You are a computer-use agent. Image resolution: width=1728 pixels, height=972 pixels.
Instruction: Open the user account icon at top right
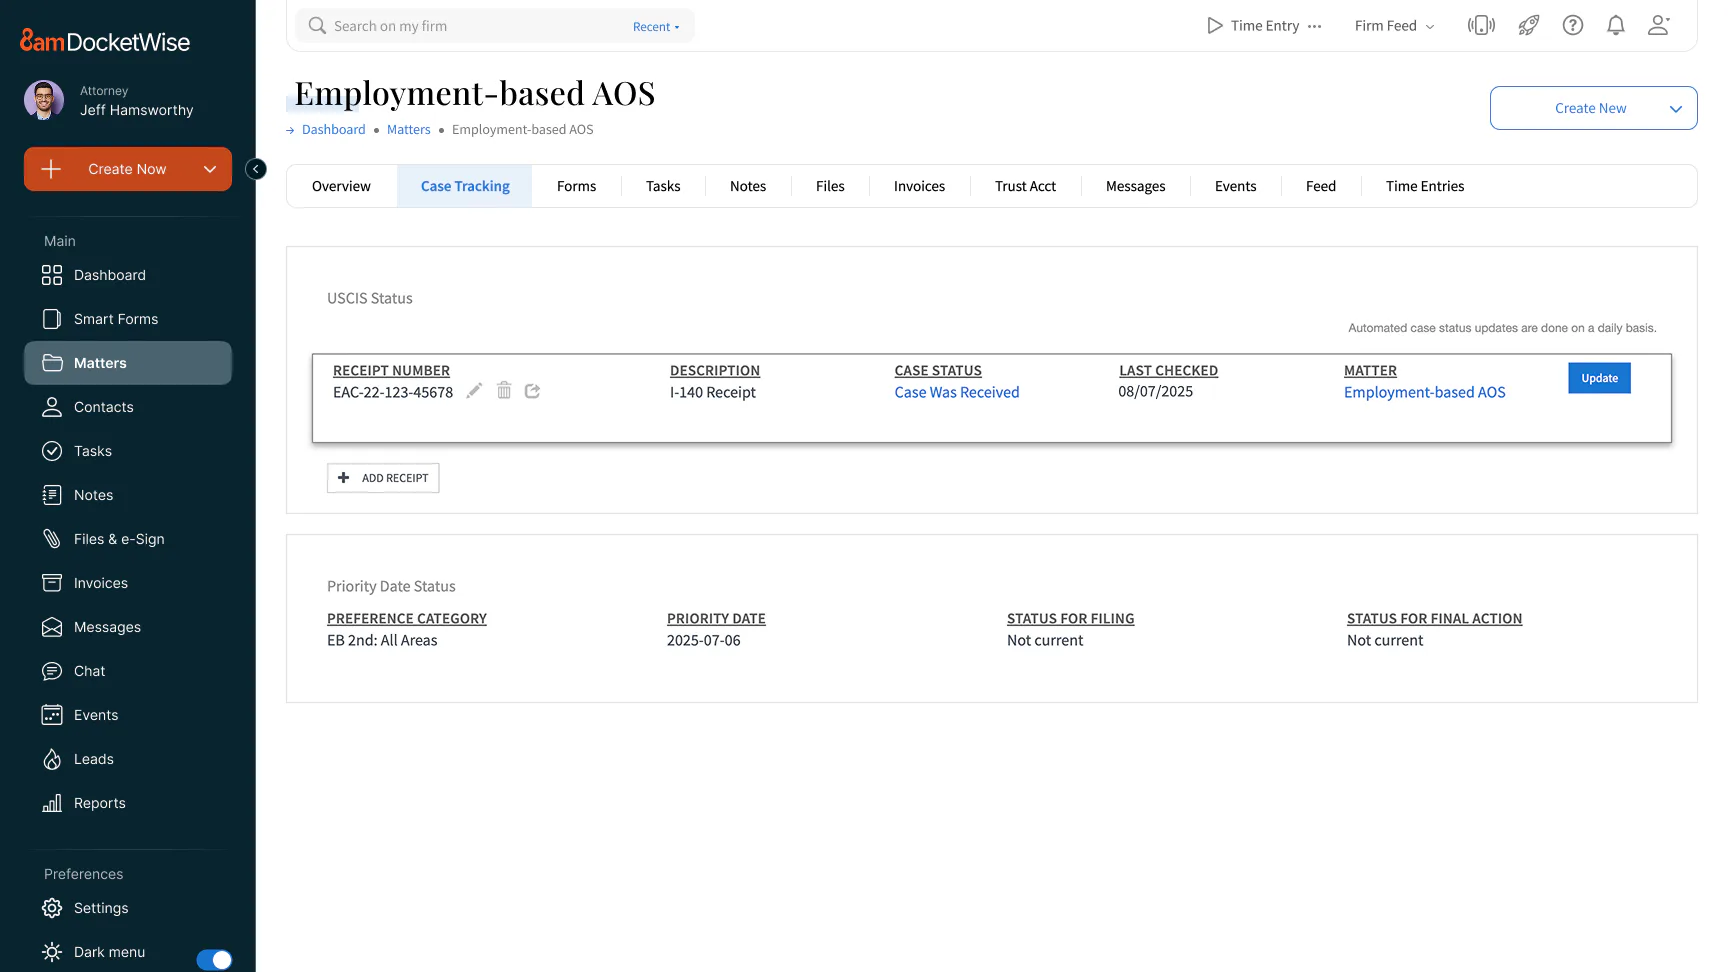(1658, 26)
